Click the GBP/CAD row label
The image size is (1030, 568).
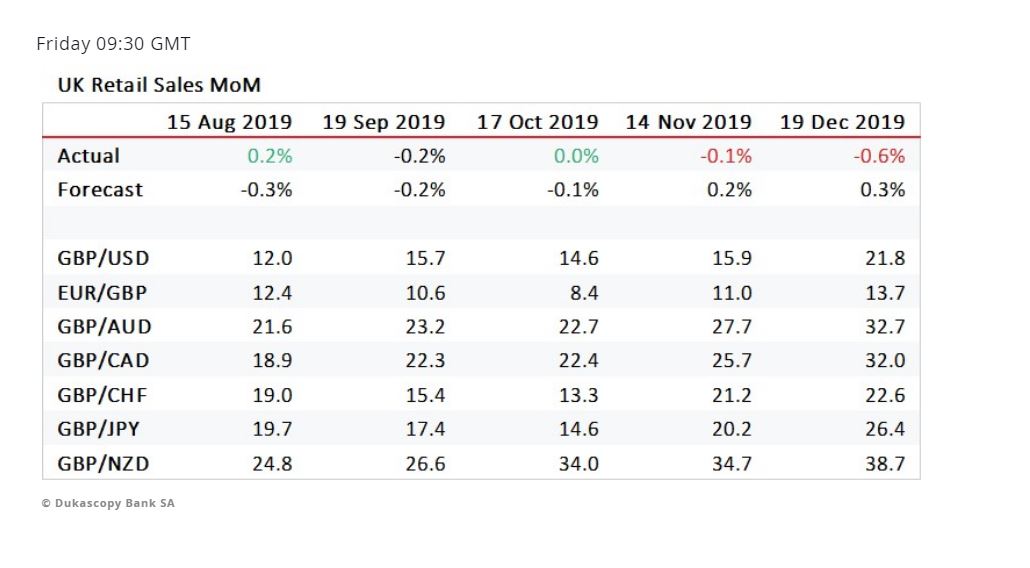point(103,361)
